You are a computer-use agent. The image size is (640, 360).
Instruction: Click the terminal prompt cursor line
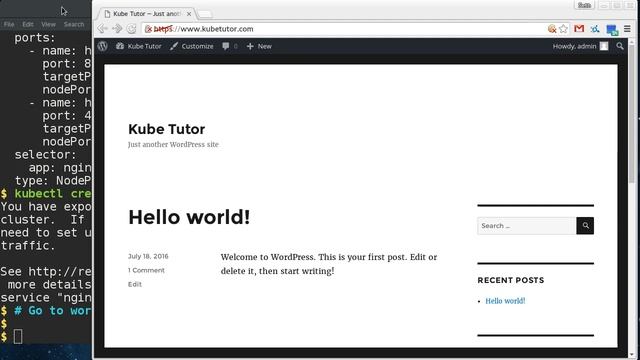[x=18, y=337]
